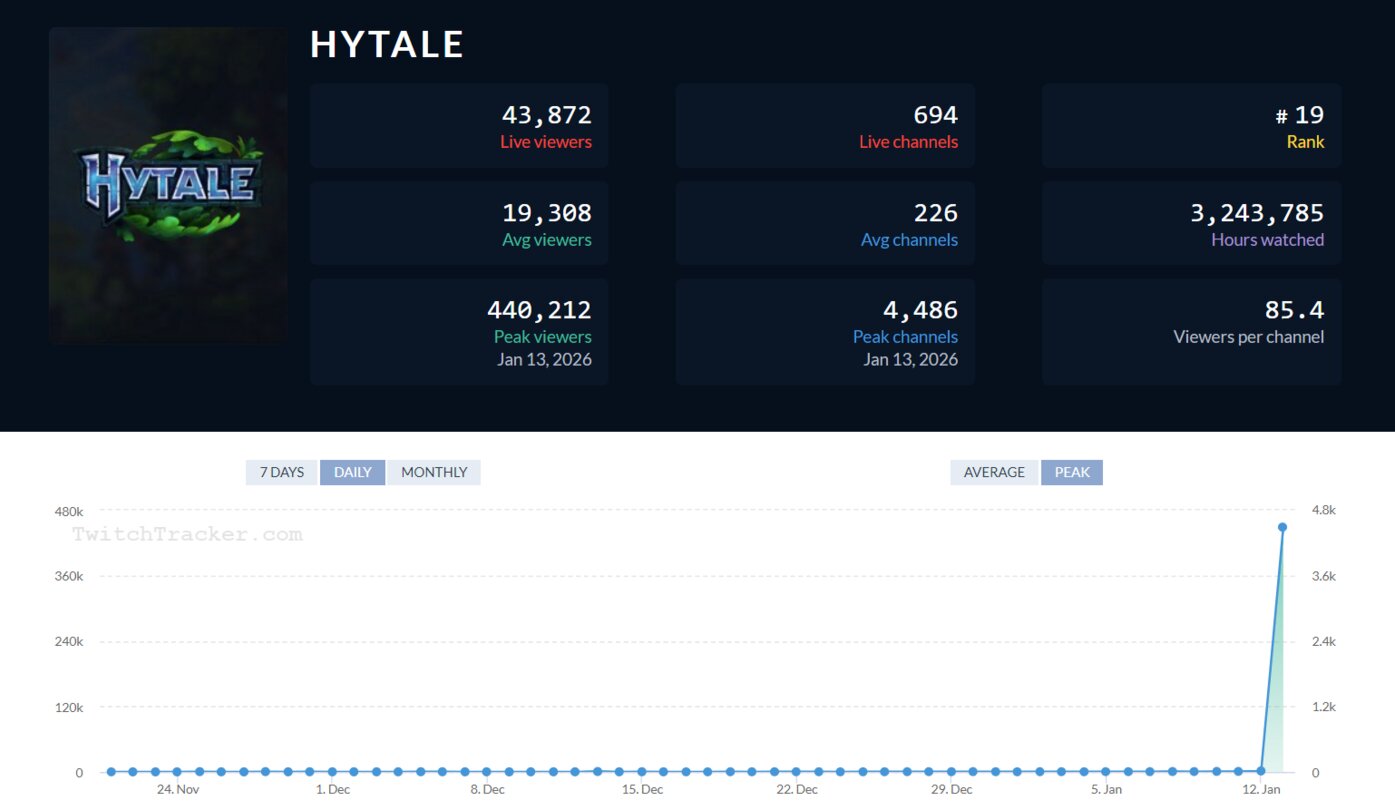Click the TwitchTracker.com watermark on chart
Screen dimensions: 1395x810
coord(187,535)
